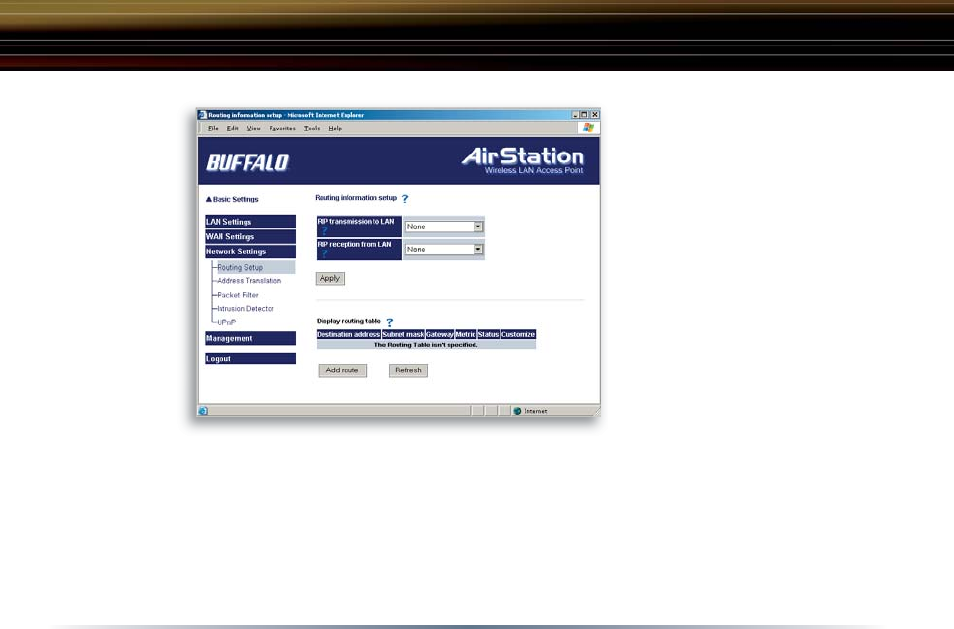Click the Internet Explorer page icon in title bar
Viewport: 954px width, 629px height.
(203, 115)
